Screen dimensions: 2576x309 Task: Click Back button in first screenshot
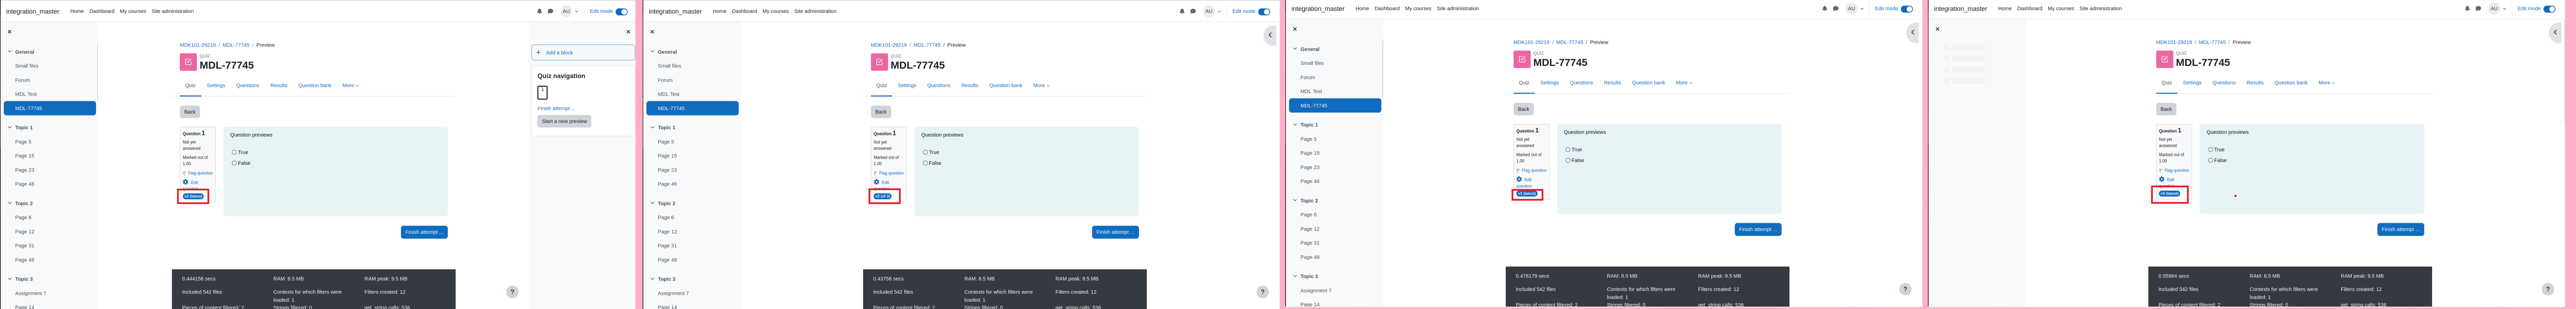pyautogui.click(x=190, y=112)
